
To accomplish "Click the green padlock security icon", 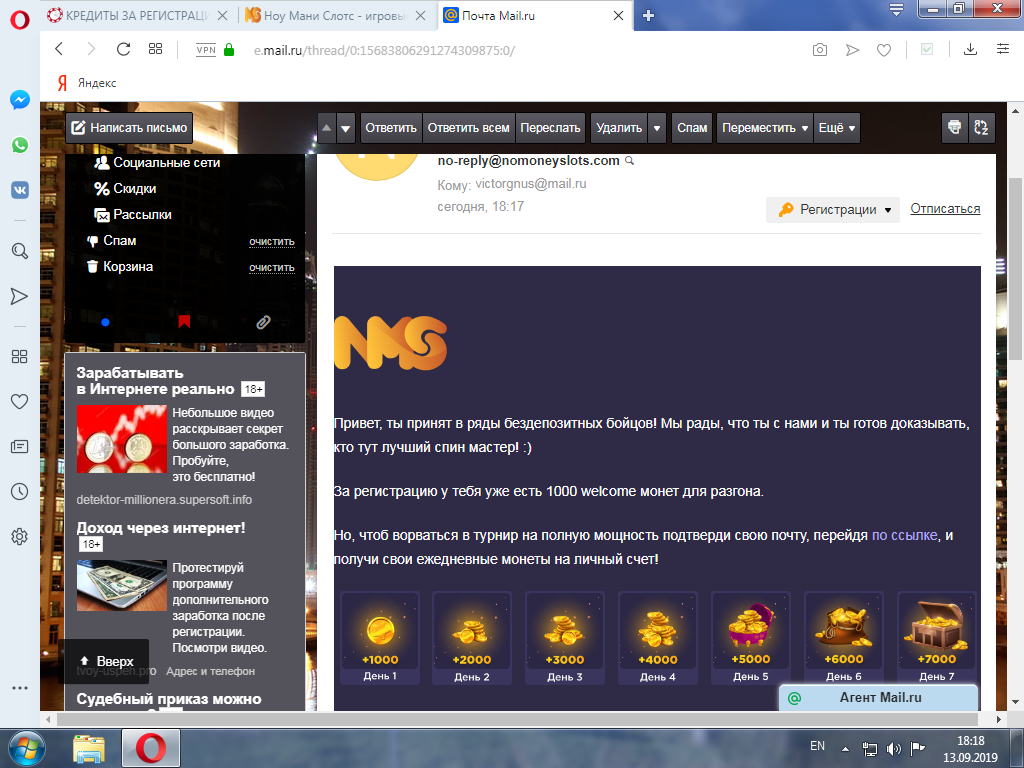I will coord(229,50).
